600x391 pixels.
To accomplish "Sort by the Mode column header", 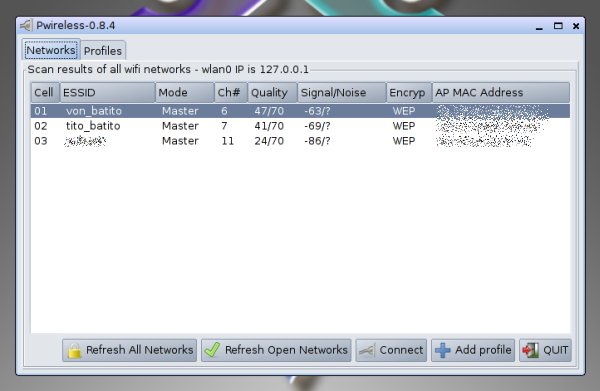I will coord(184,93).
